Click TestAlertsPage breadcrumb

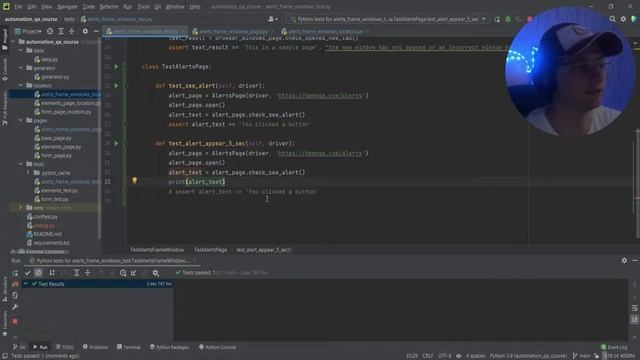(210, 250)
